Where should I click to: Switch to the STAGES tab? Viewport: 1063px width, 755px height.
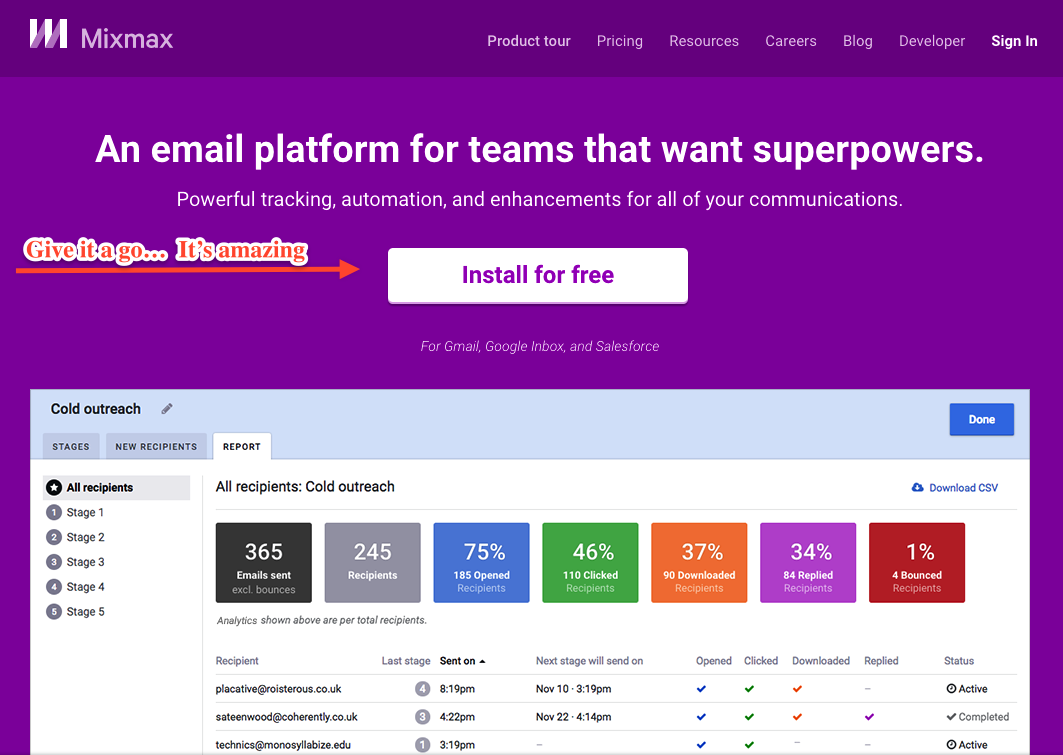71,447
